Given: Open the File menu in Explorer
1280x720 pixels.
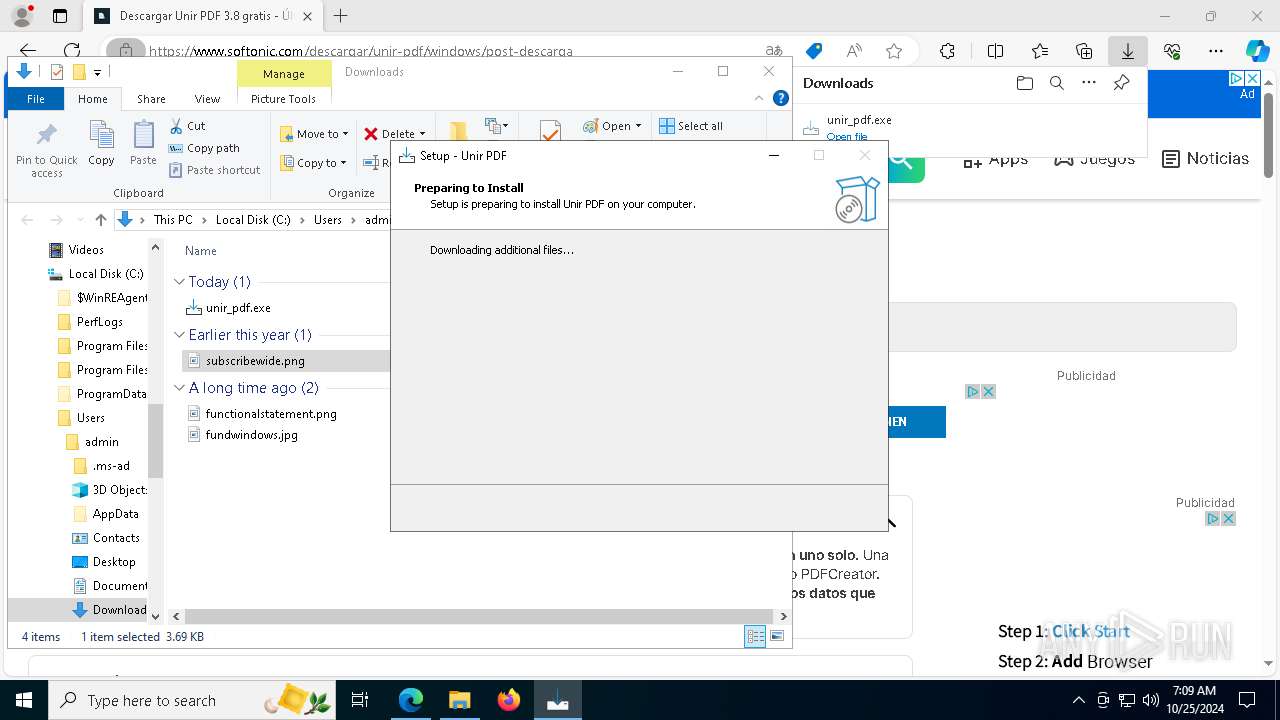Looking at the screenshot, I should tap(36, 99).
